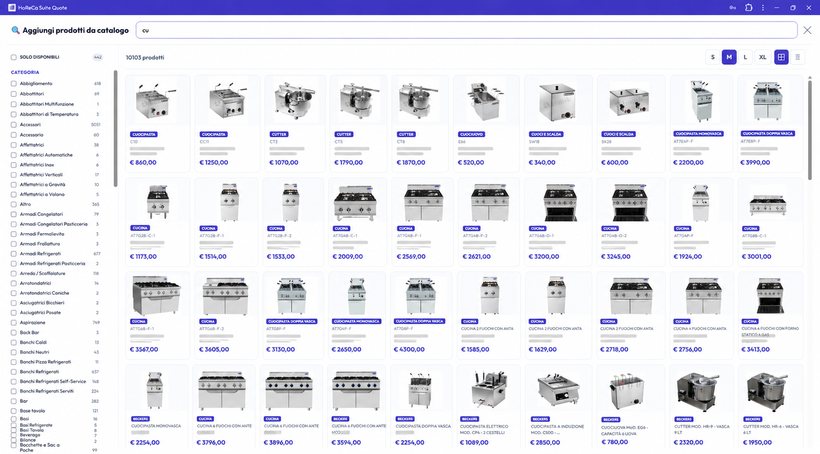This screenshot has width=820, height=454.
Task: Select the cutter priced € 1870,00
Action: pyautogui.click(x=422, y=123)
